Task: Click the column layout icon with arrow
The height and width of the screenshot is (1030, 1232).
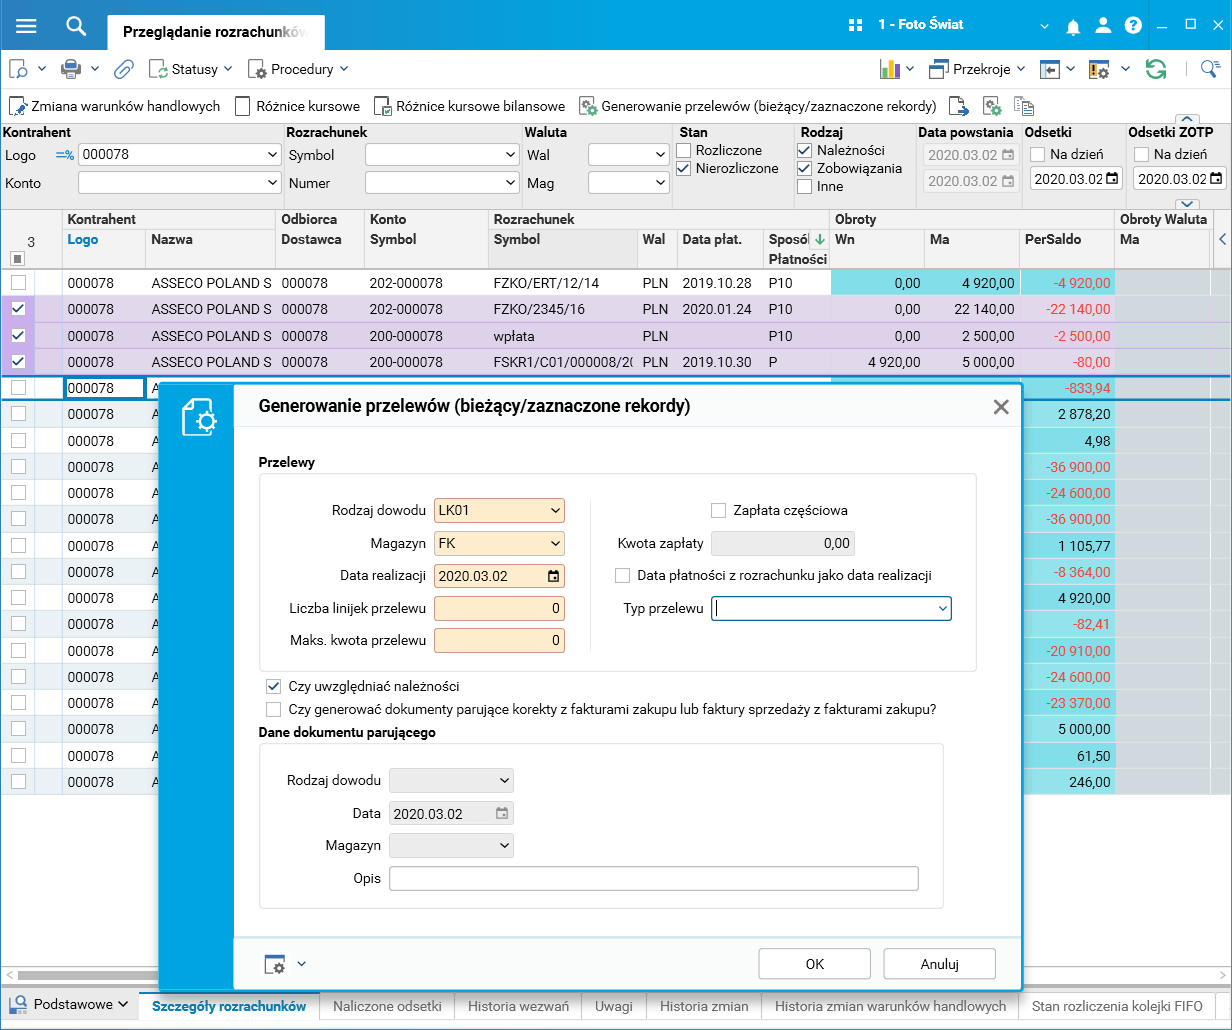Action: click(1049, 69)
